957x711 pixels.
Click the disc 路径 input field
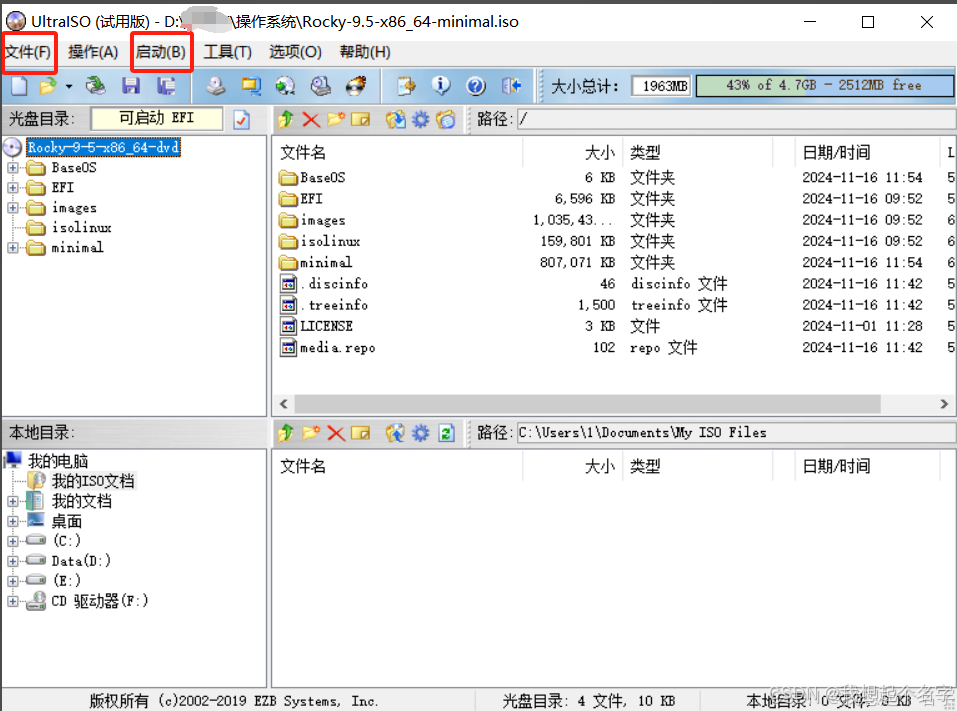735,119
